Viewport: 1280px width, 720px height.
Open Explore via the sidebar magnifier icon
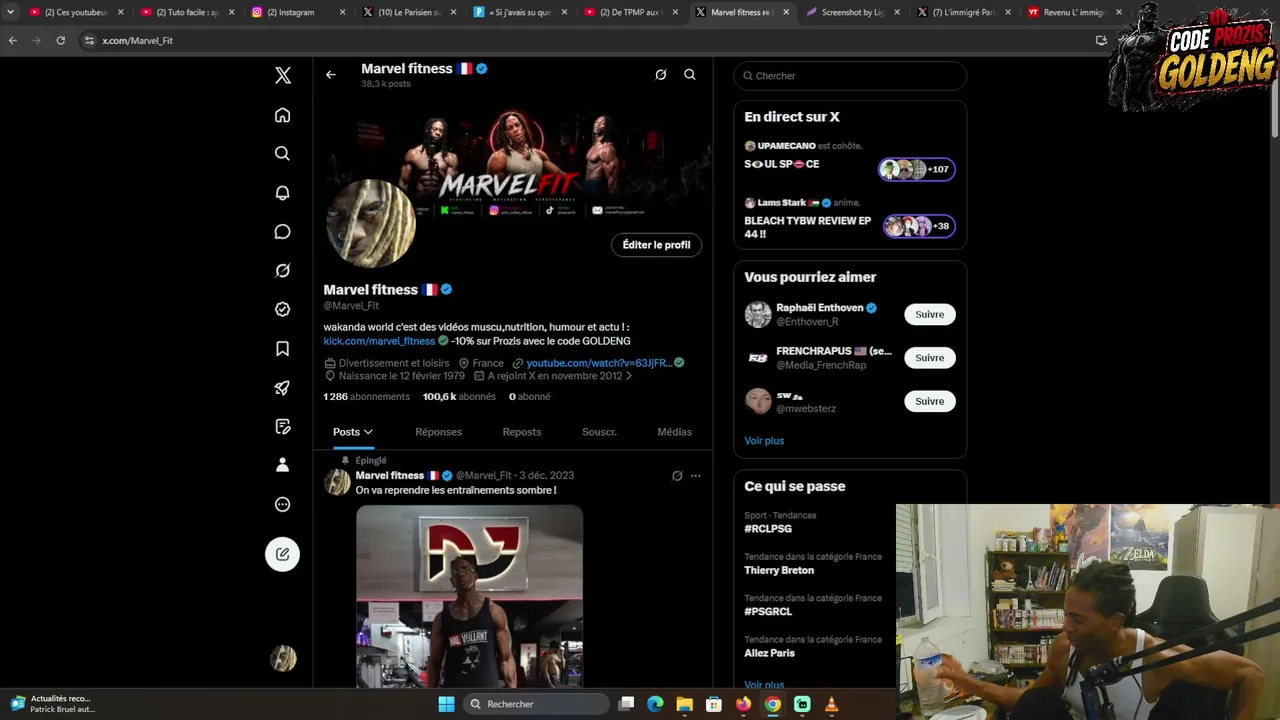282,154
